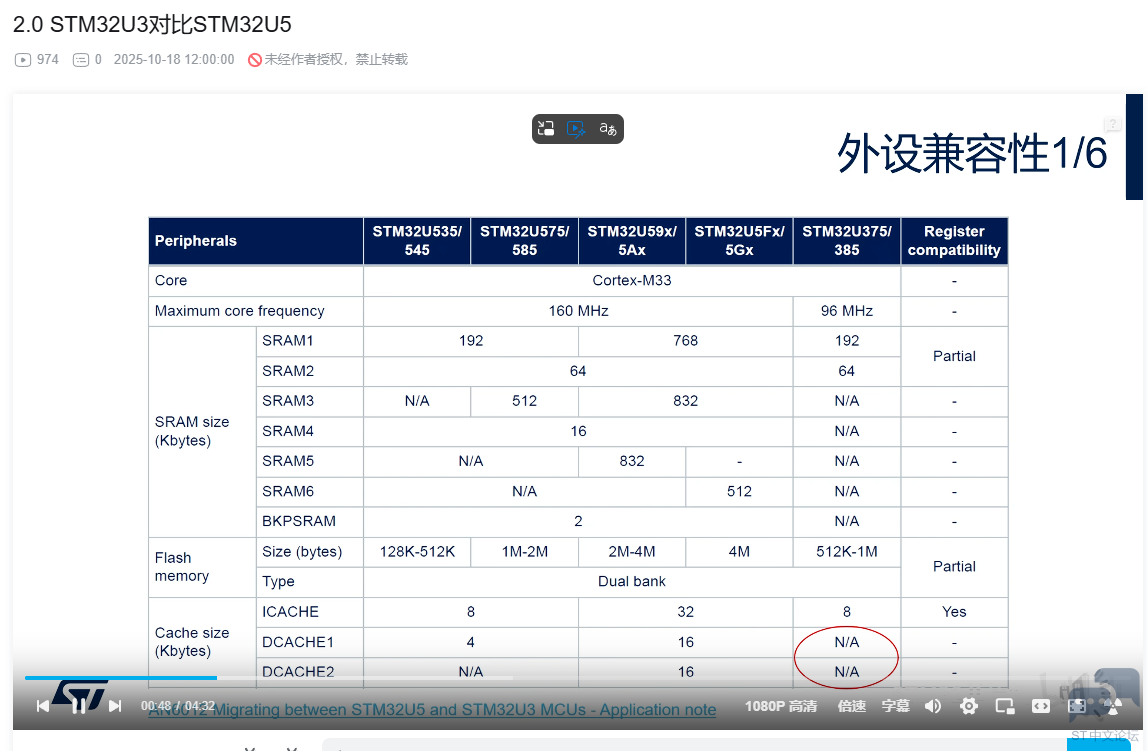Click the blue video enhance icon
The height and width of the screenshot is (751, 1148).
(x=576, y=128)
